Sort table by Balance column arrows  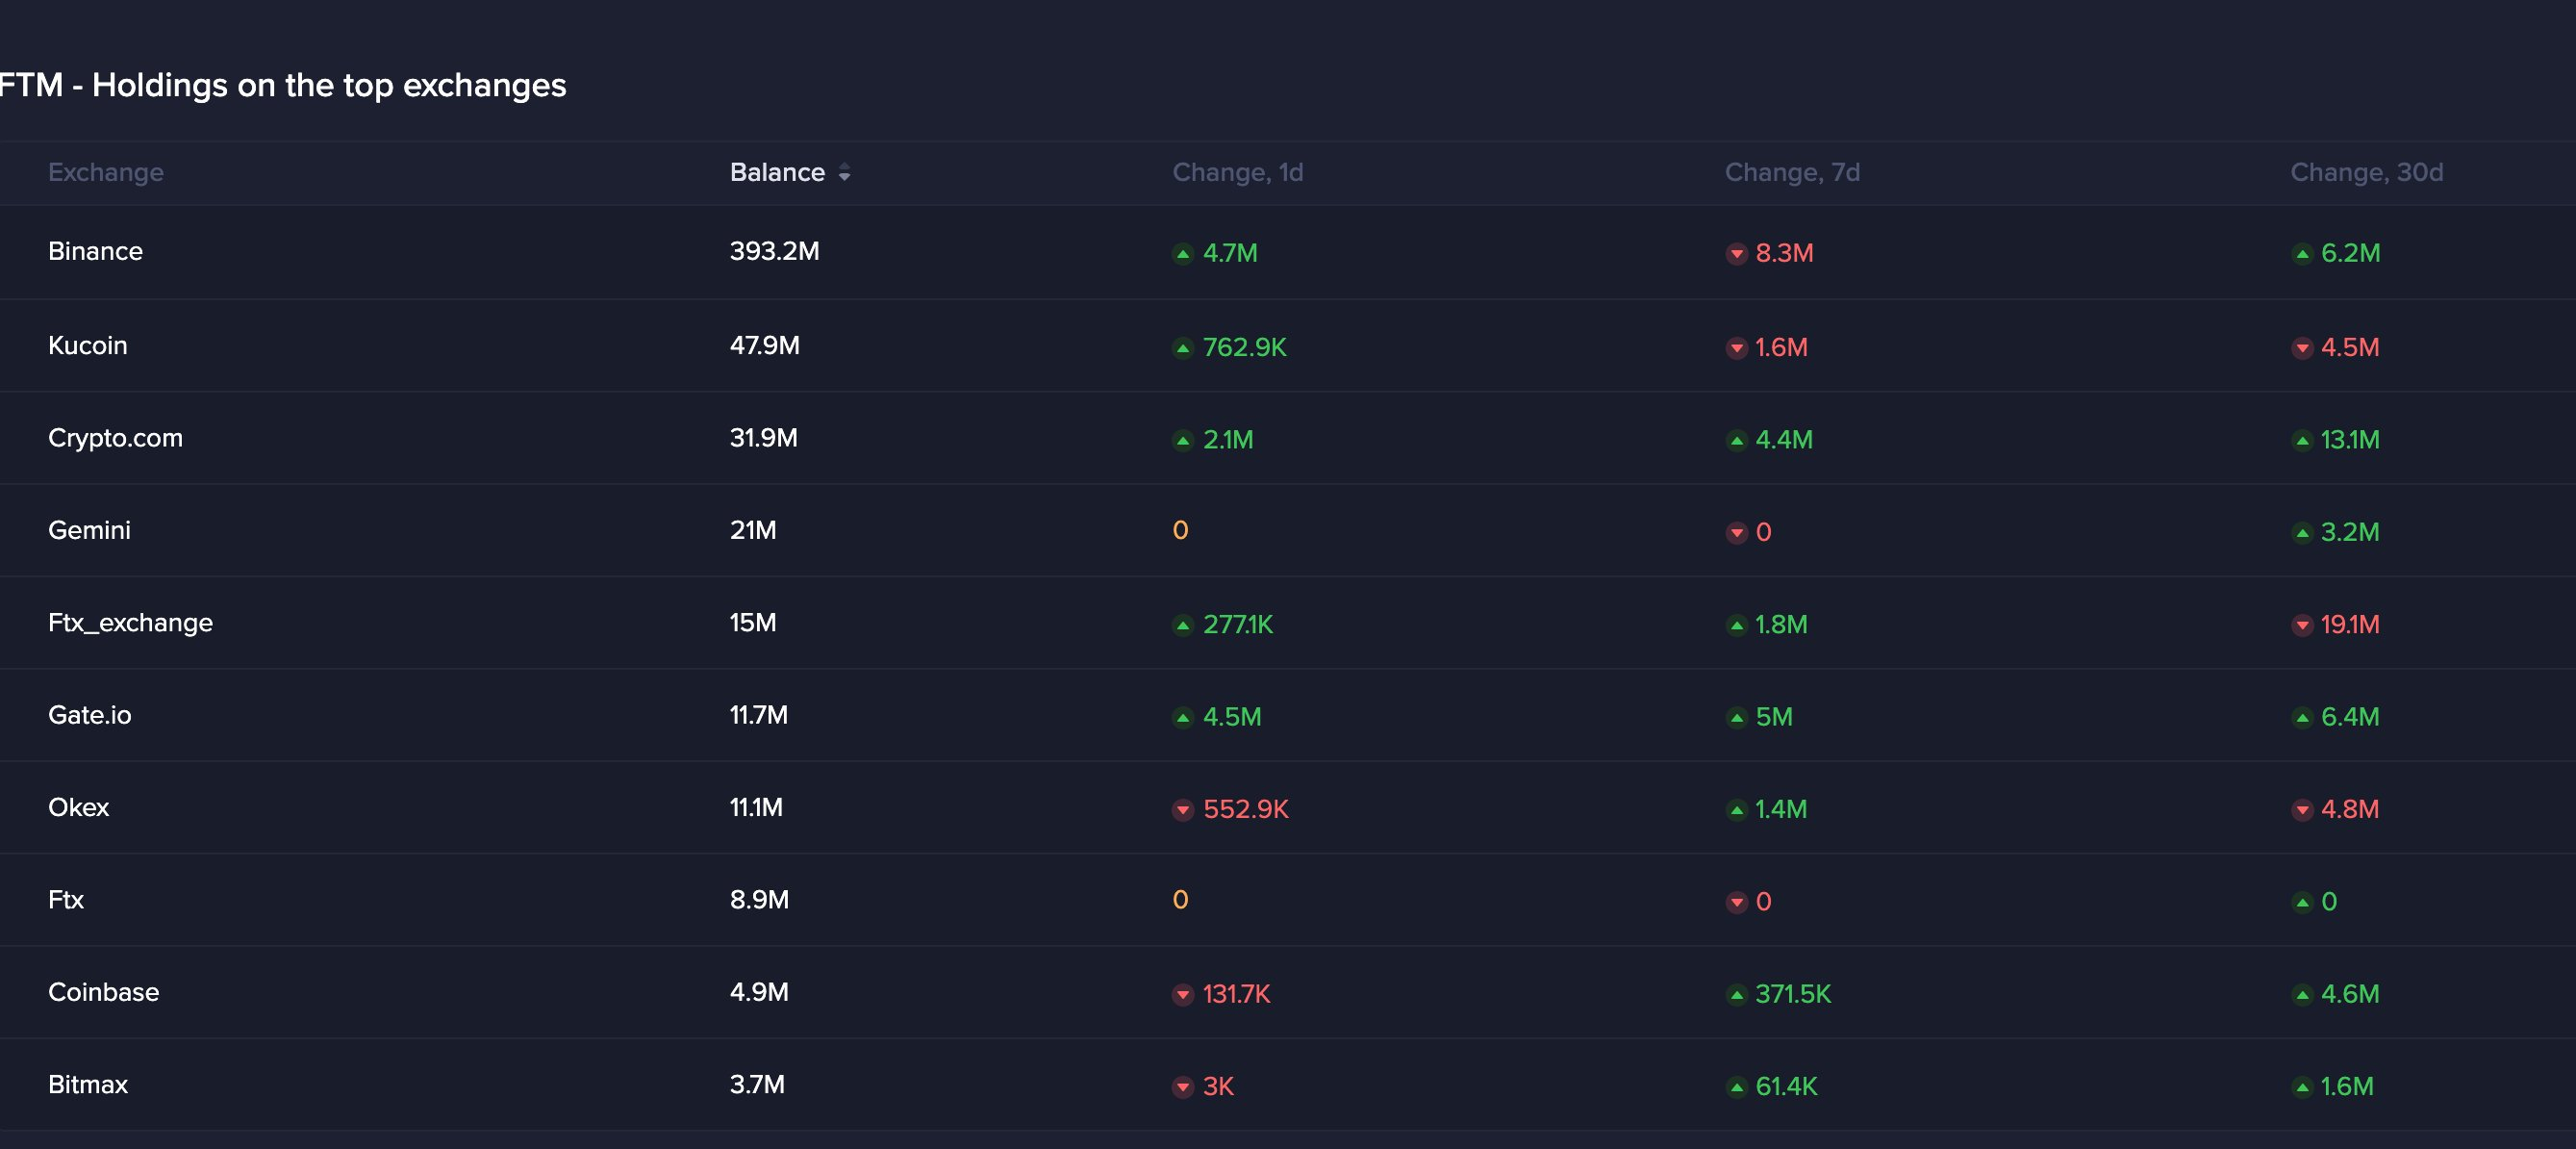pos(844,173)
